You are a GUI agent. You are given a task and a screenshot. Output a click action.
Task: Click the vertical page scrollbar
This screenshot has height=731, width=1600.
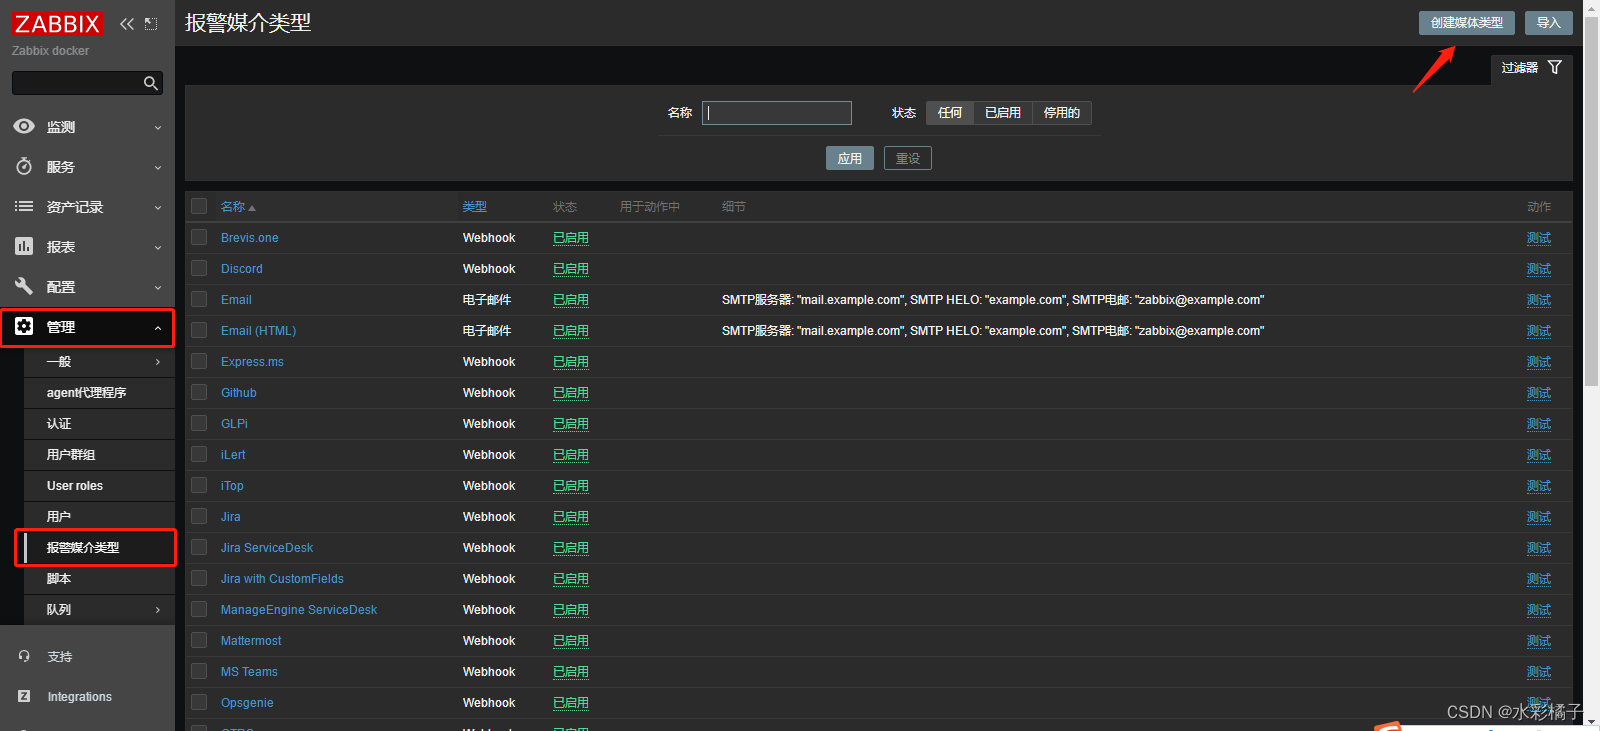[1591, 200]
